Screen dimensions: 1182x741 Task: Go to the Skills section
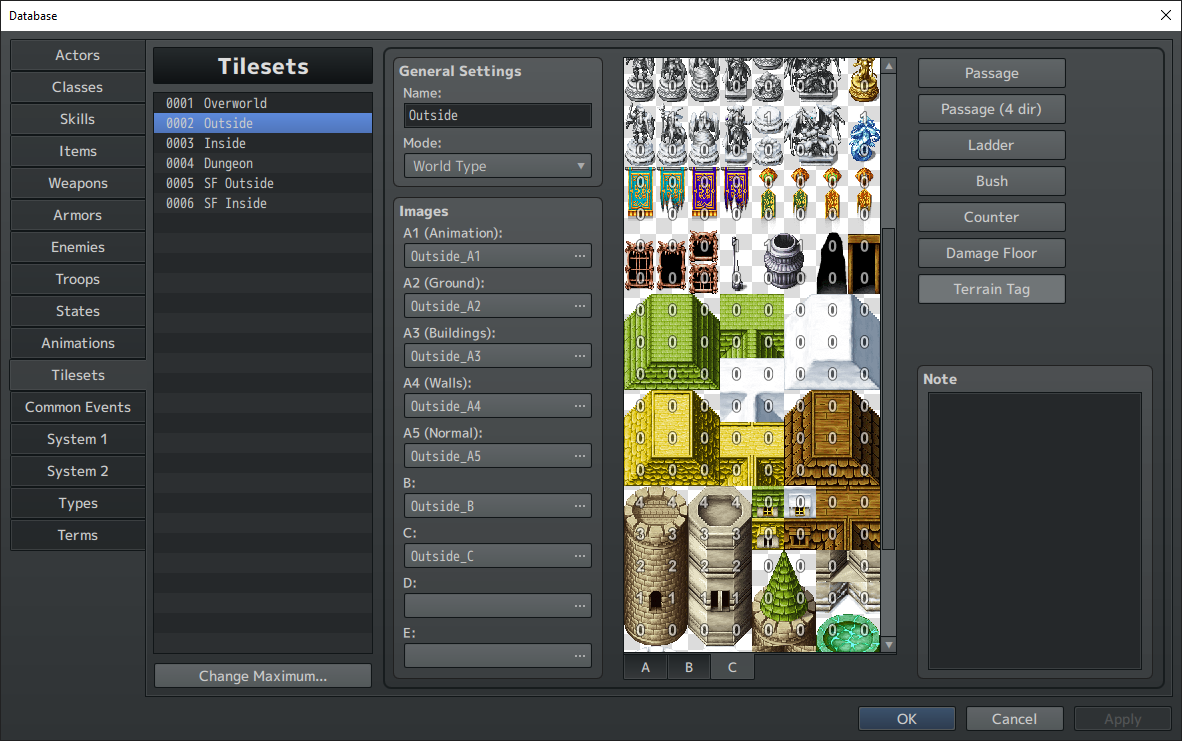point(78,119)
